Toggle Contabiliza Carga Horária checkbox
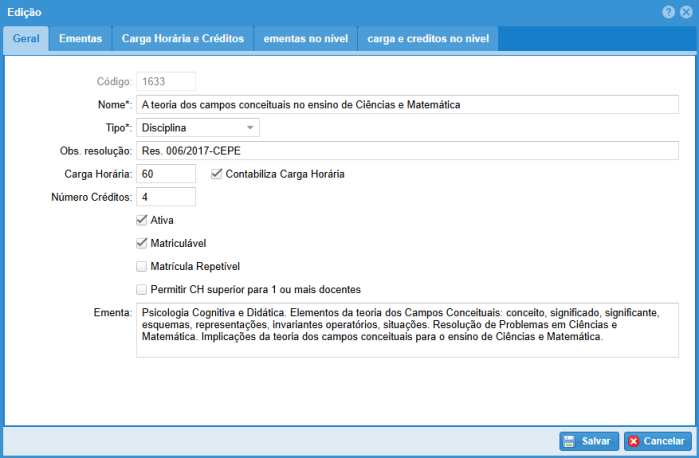699x458 pixels. pos(217,173)
